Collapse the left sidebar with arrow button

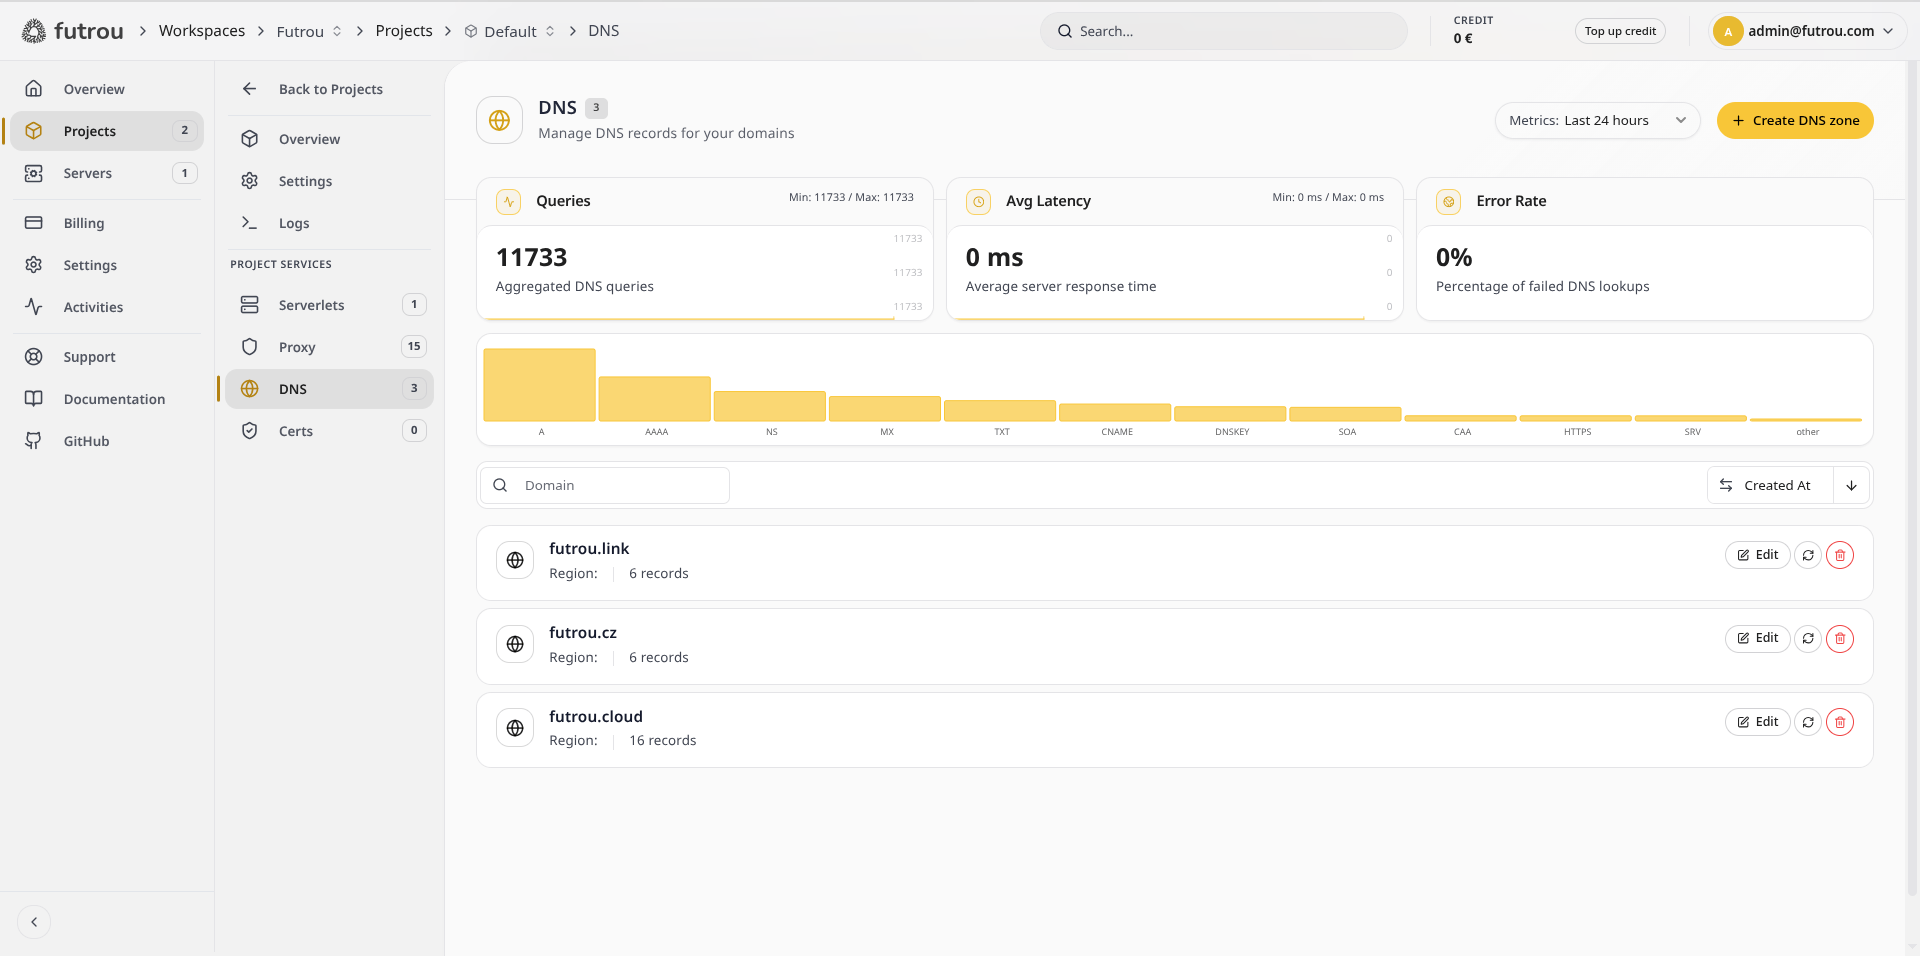[x=34, y=922]
